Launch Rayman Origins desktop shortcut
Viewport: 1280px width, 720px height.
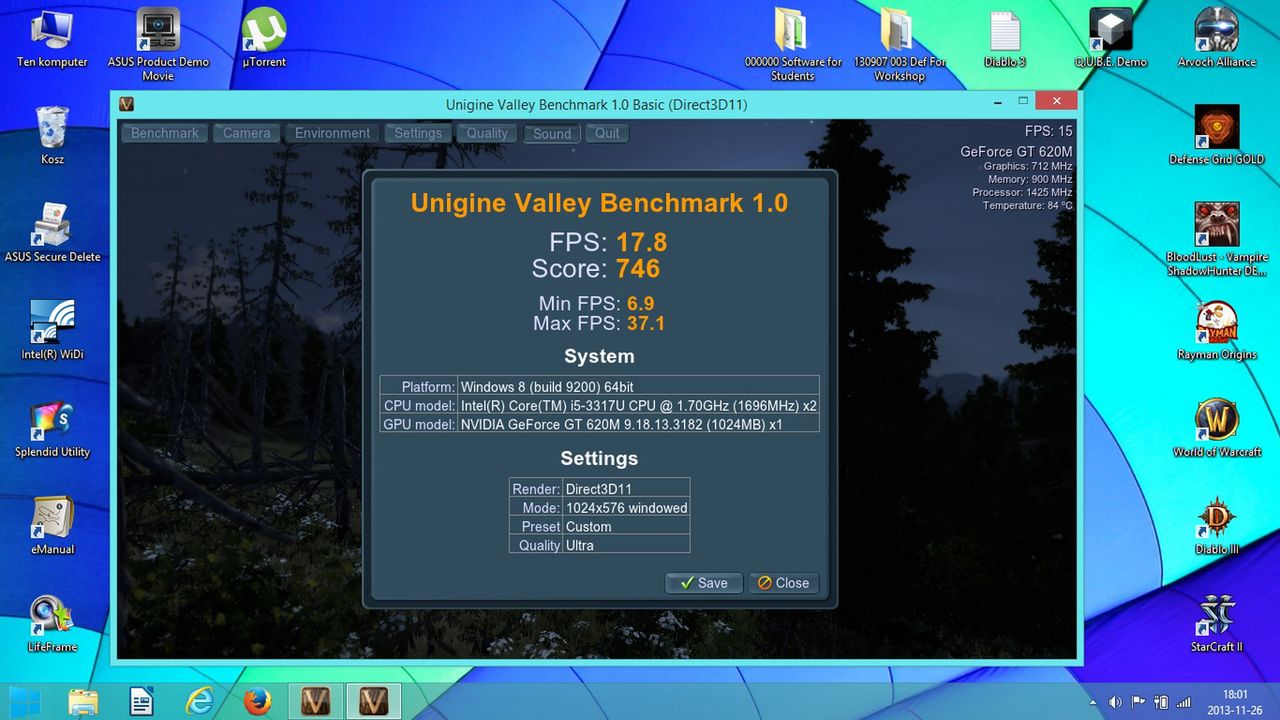[x=1216, y=329]
